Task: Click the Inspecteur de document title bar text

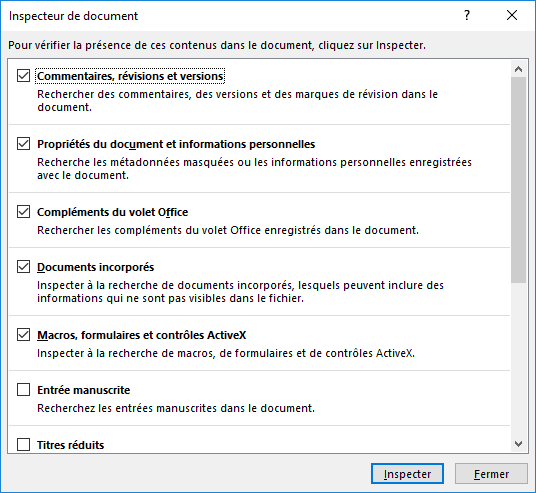Action: [73, 16]
